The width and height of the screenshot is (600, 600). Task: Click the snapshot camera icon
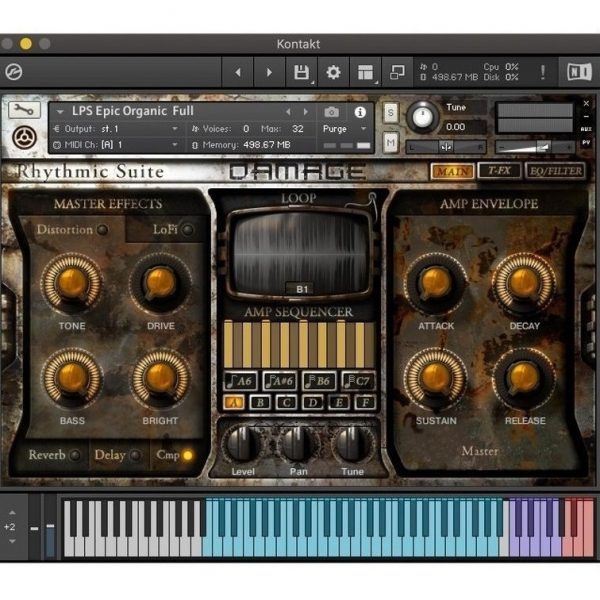[331, 112]
